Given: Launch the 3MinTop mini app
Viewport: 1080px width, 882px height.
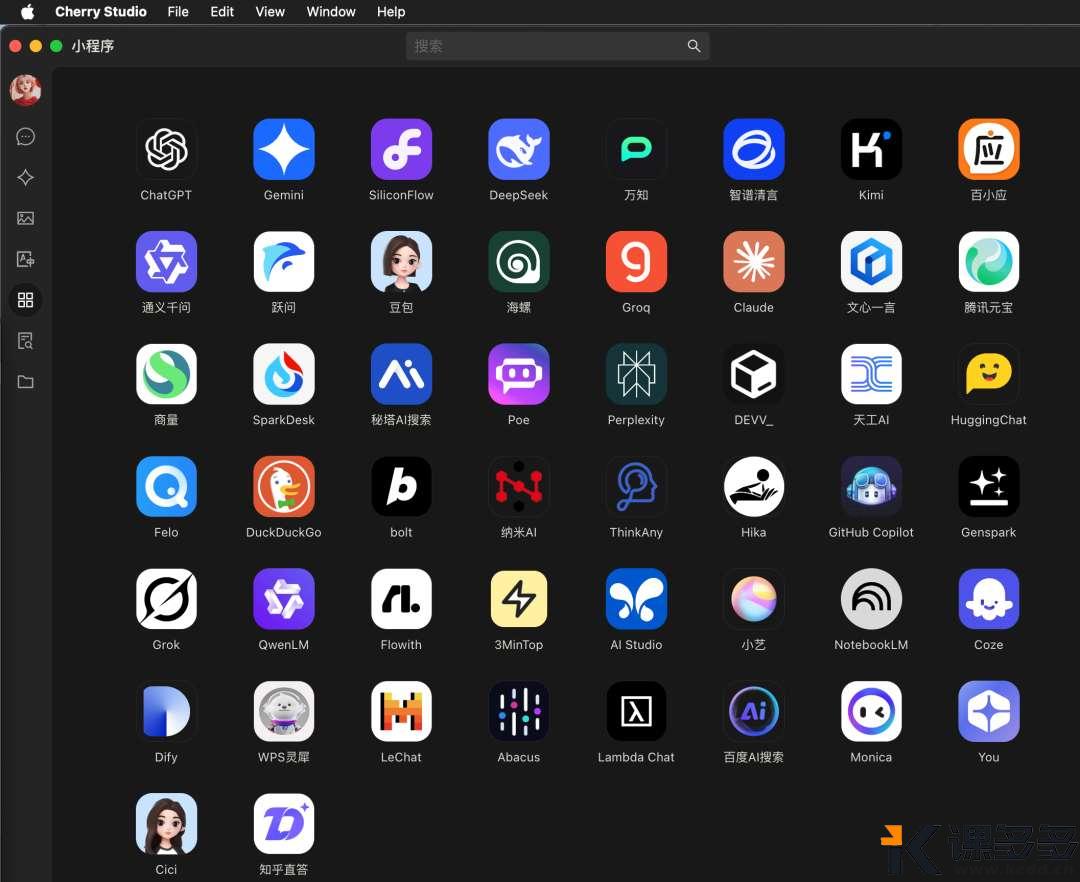Looking at the screenshot, I should (519, 599).
